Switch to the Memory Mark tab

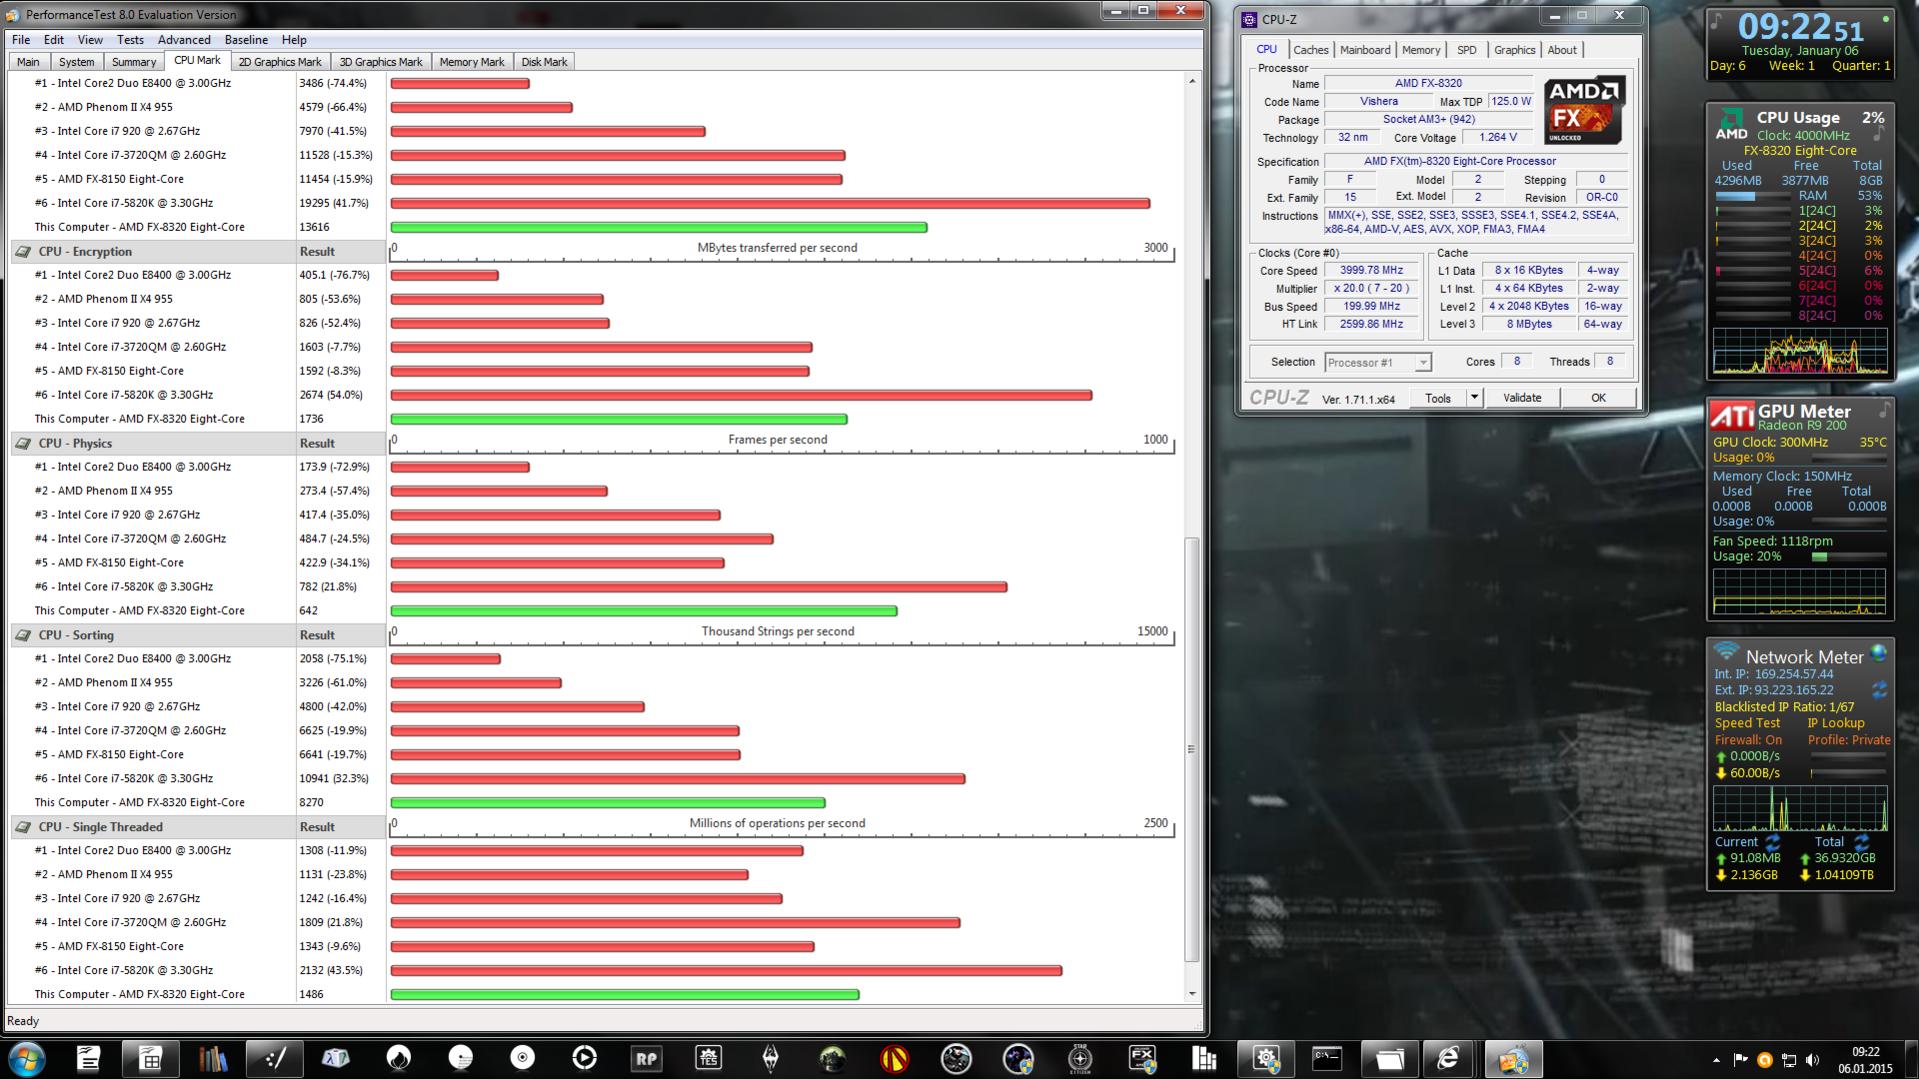click(472, 62)
